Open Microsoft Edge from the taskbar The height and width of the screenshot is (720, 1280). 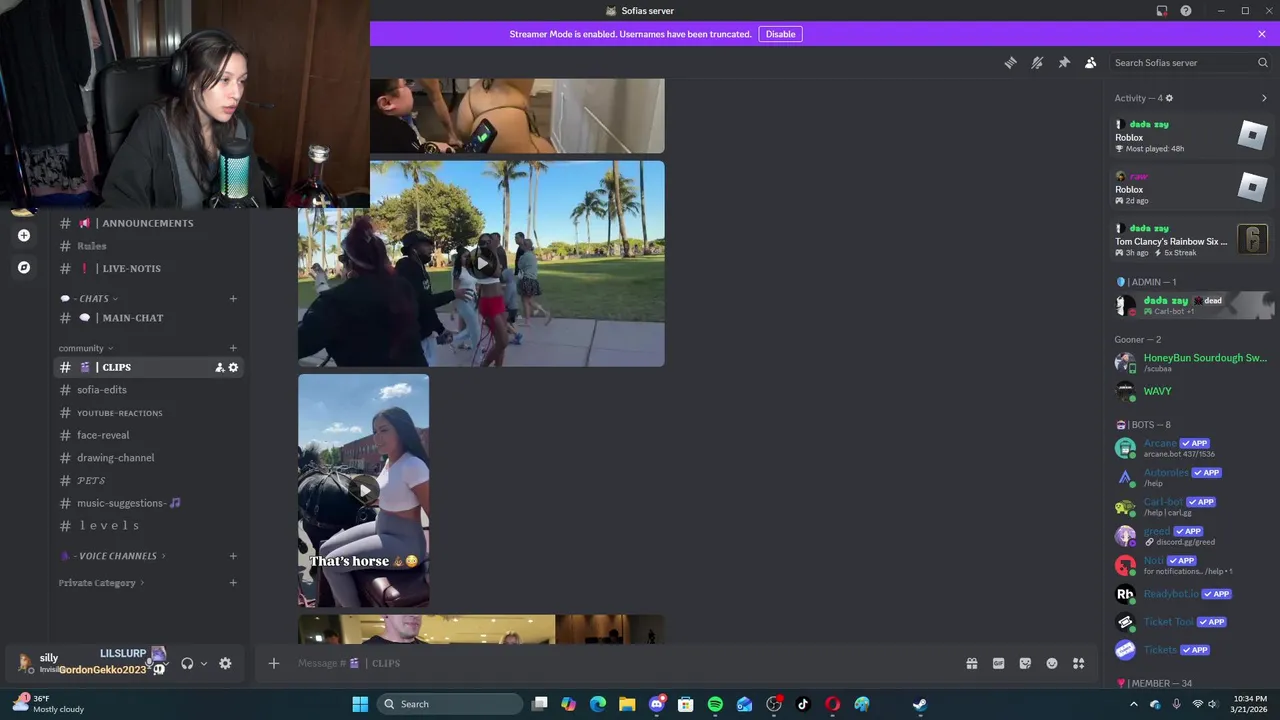point(598,704)
